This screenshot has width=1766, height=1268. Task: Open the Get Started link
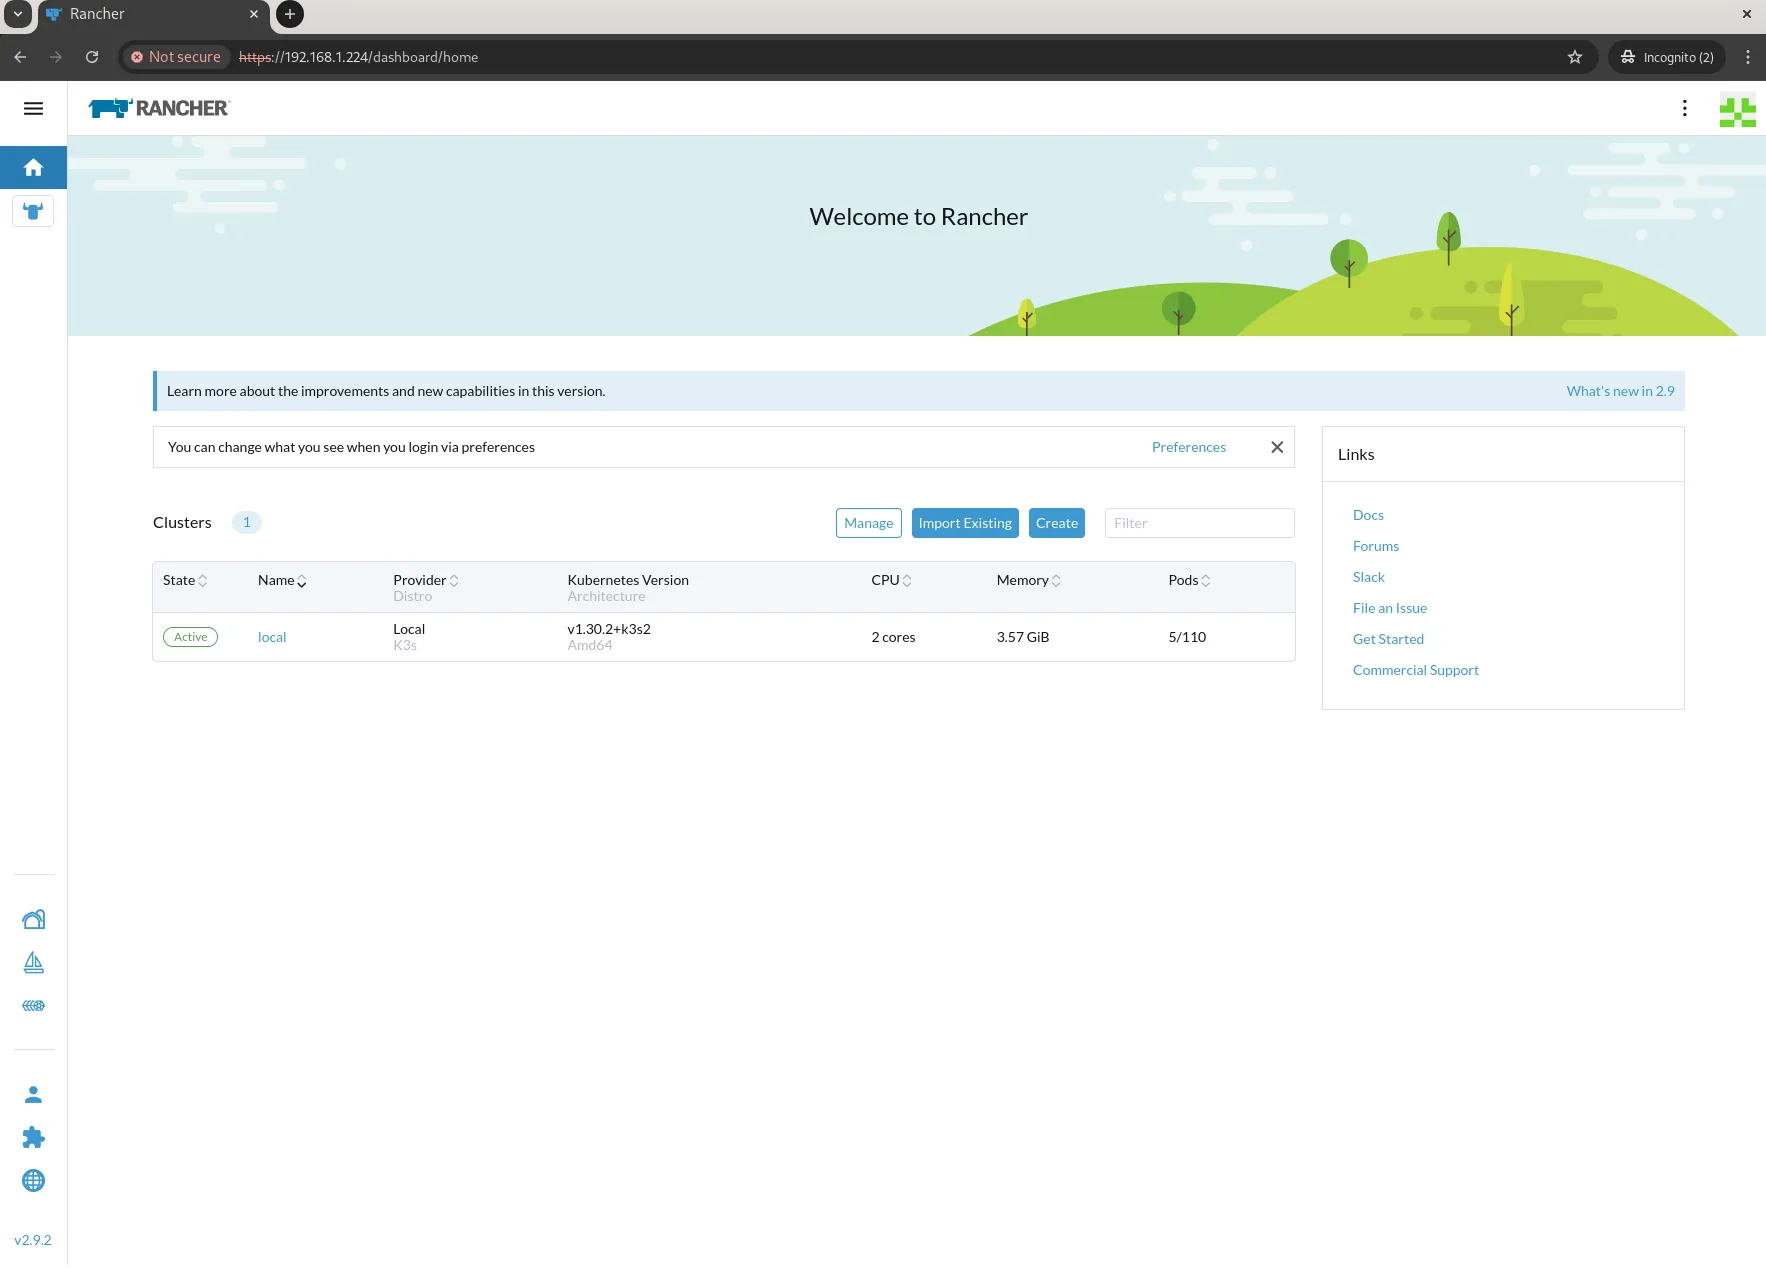coord(1388,639)
